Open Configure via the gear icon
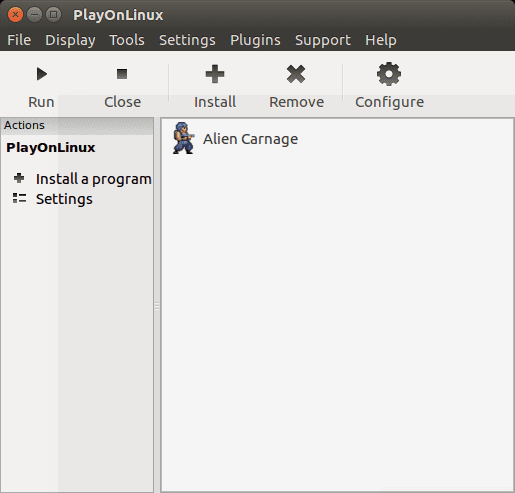 tap(389, 74)
